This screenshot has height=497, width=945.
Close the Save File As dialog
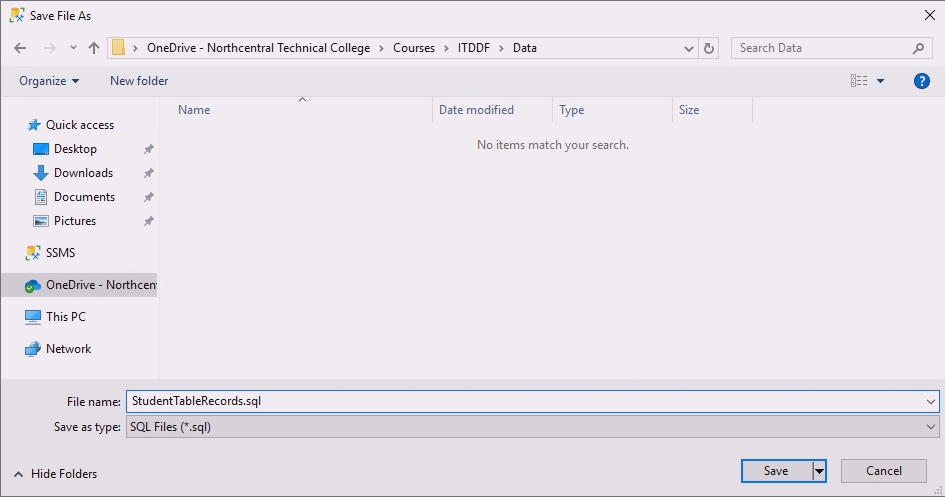tap(930, 16)
